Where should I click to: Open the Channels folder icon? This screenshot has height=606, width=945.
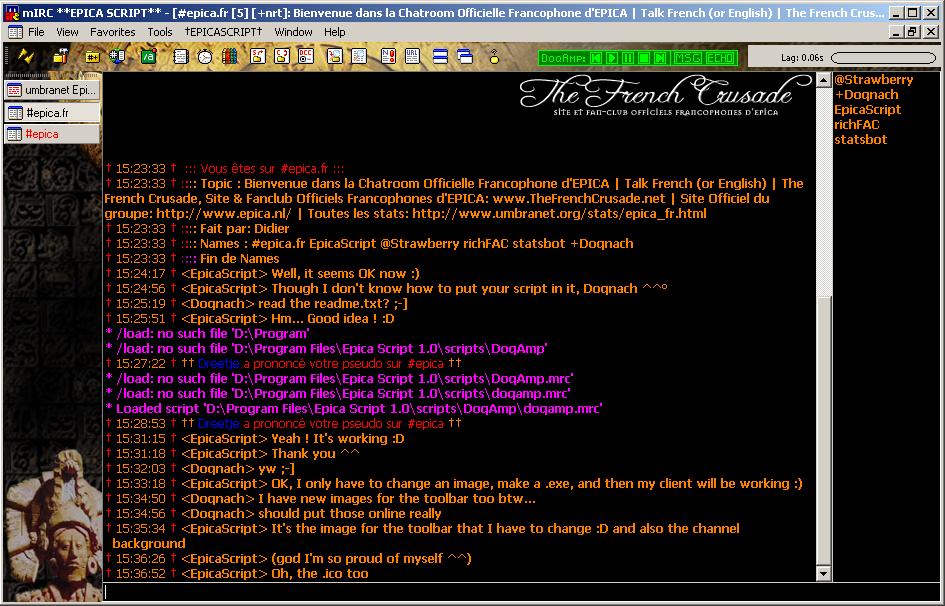pos(92,57)
